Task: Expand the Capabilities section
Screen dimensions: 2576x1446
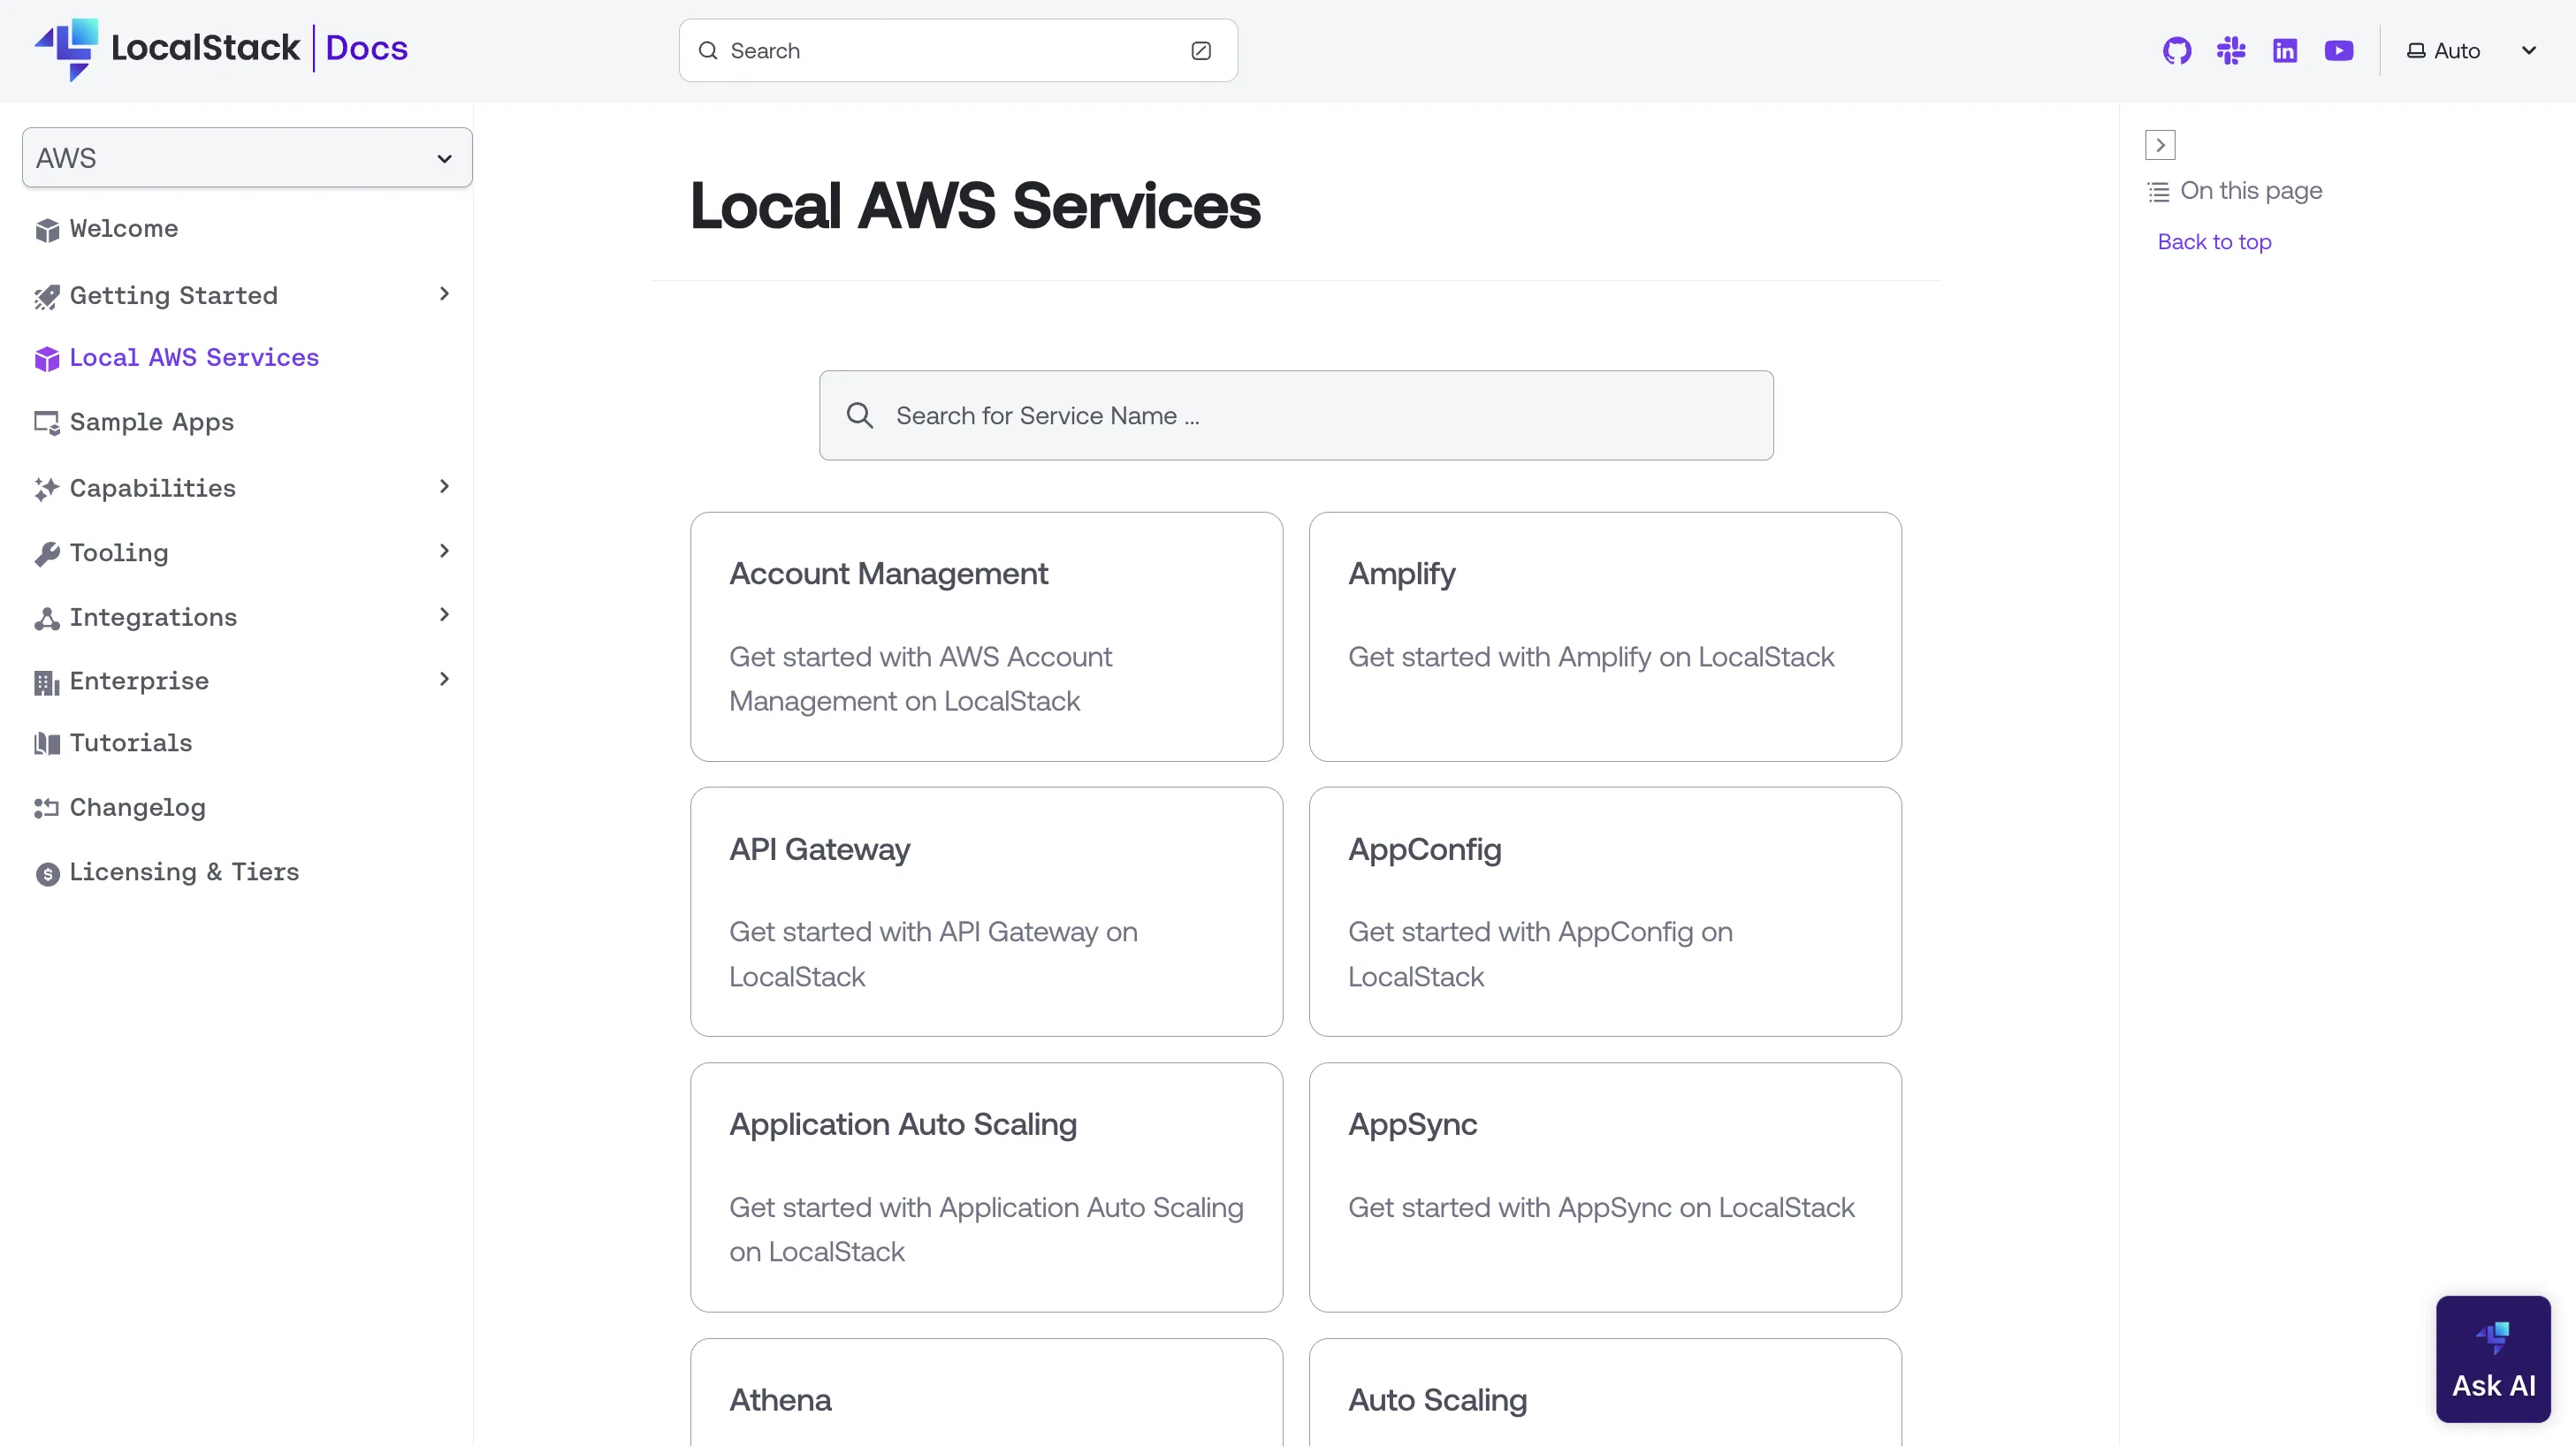Action: pyautogui.click(x=443, y=486)
